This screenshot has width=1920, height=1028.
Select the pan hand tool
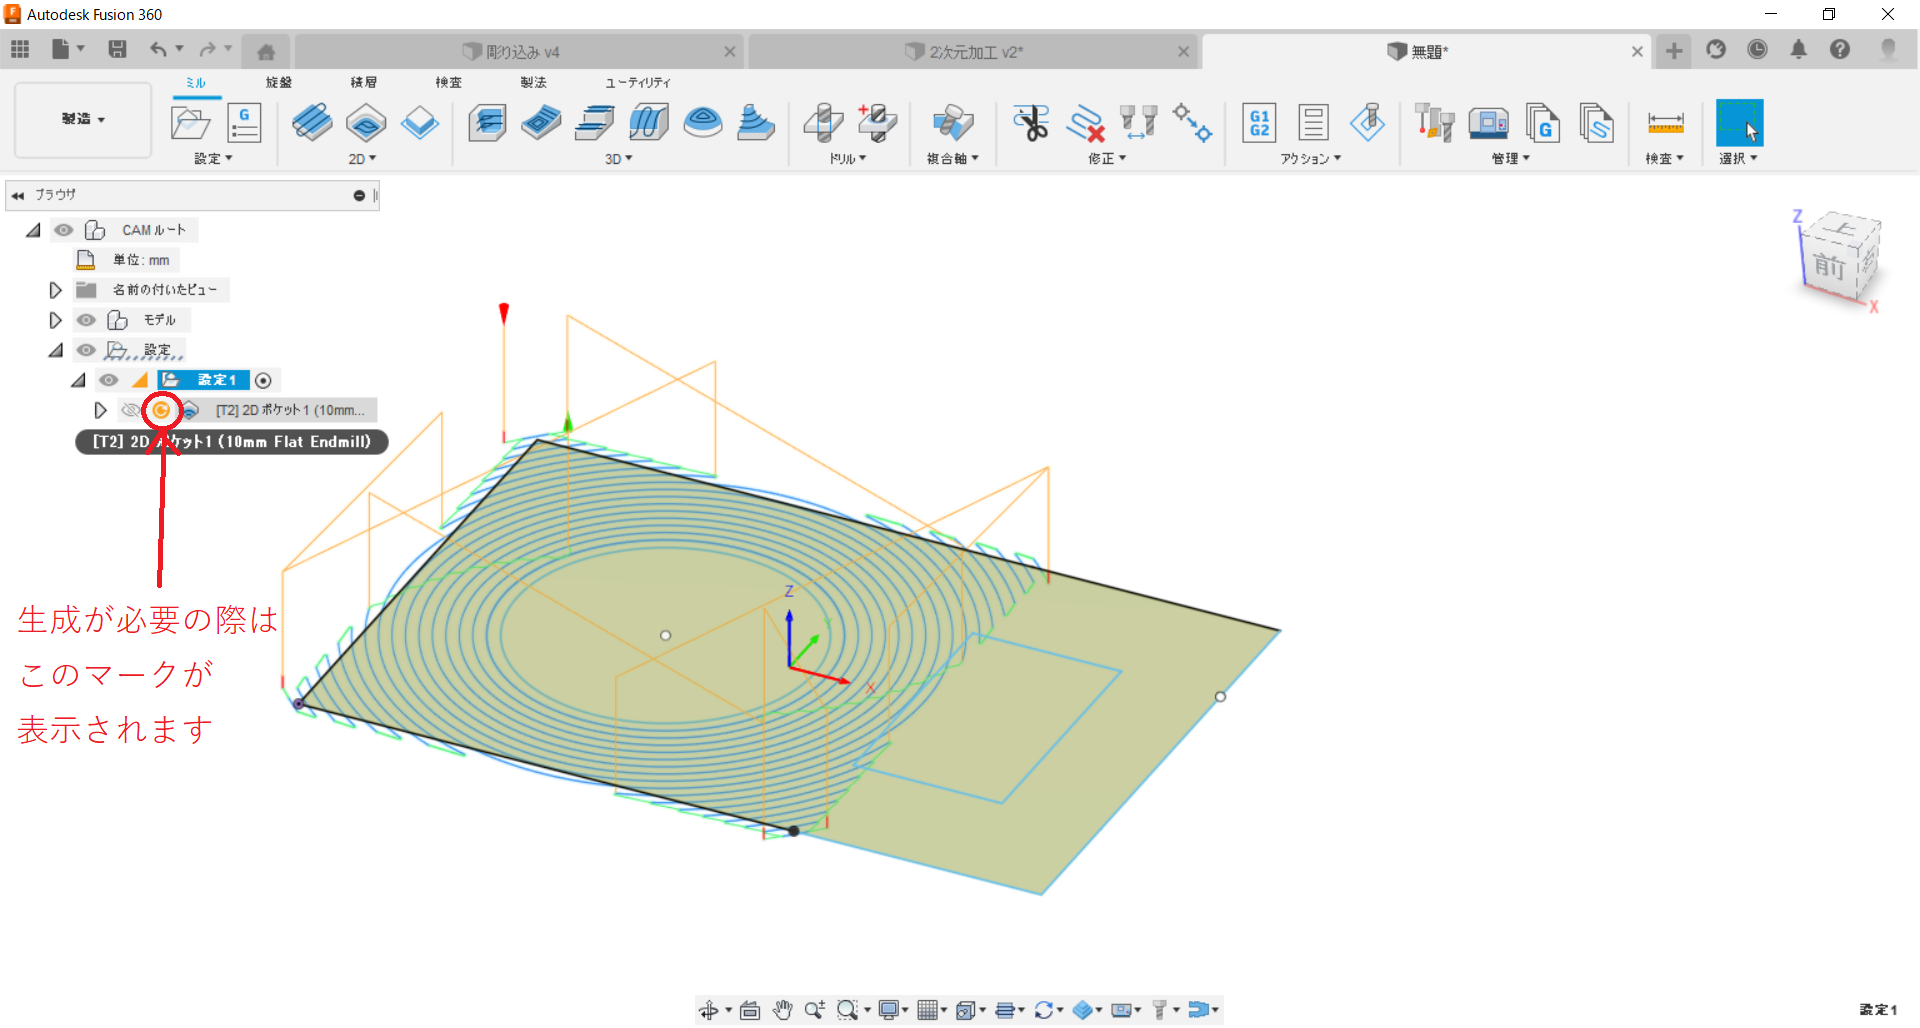point(782,1010)
